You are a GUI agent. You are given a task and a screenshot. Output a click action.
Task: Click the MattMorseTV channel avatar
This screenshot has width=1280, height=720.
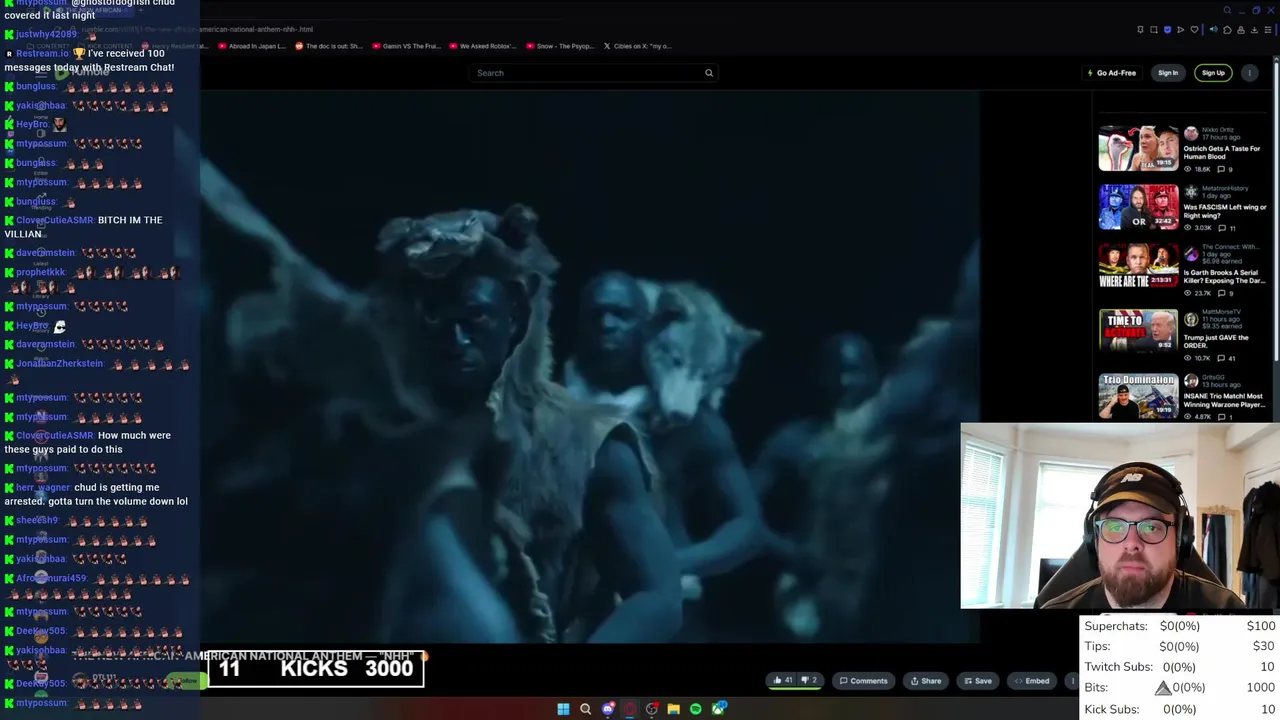(x=1191, y=319)
